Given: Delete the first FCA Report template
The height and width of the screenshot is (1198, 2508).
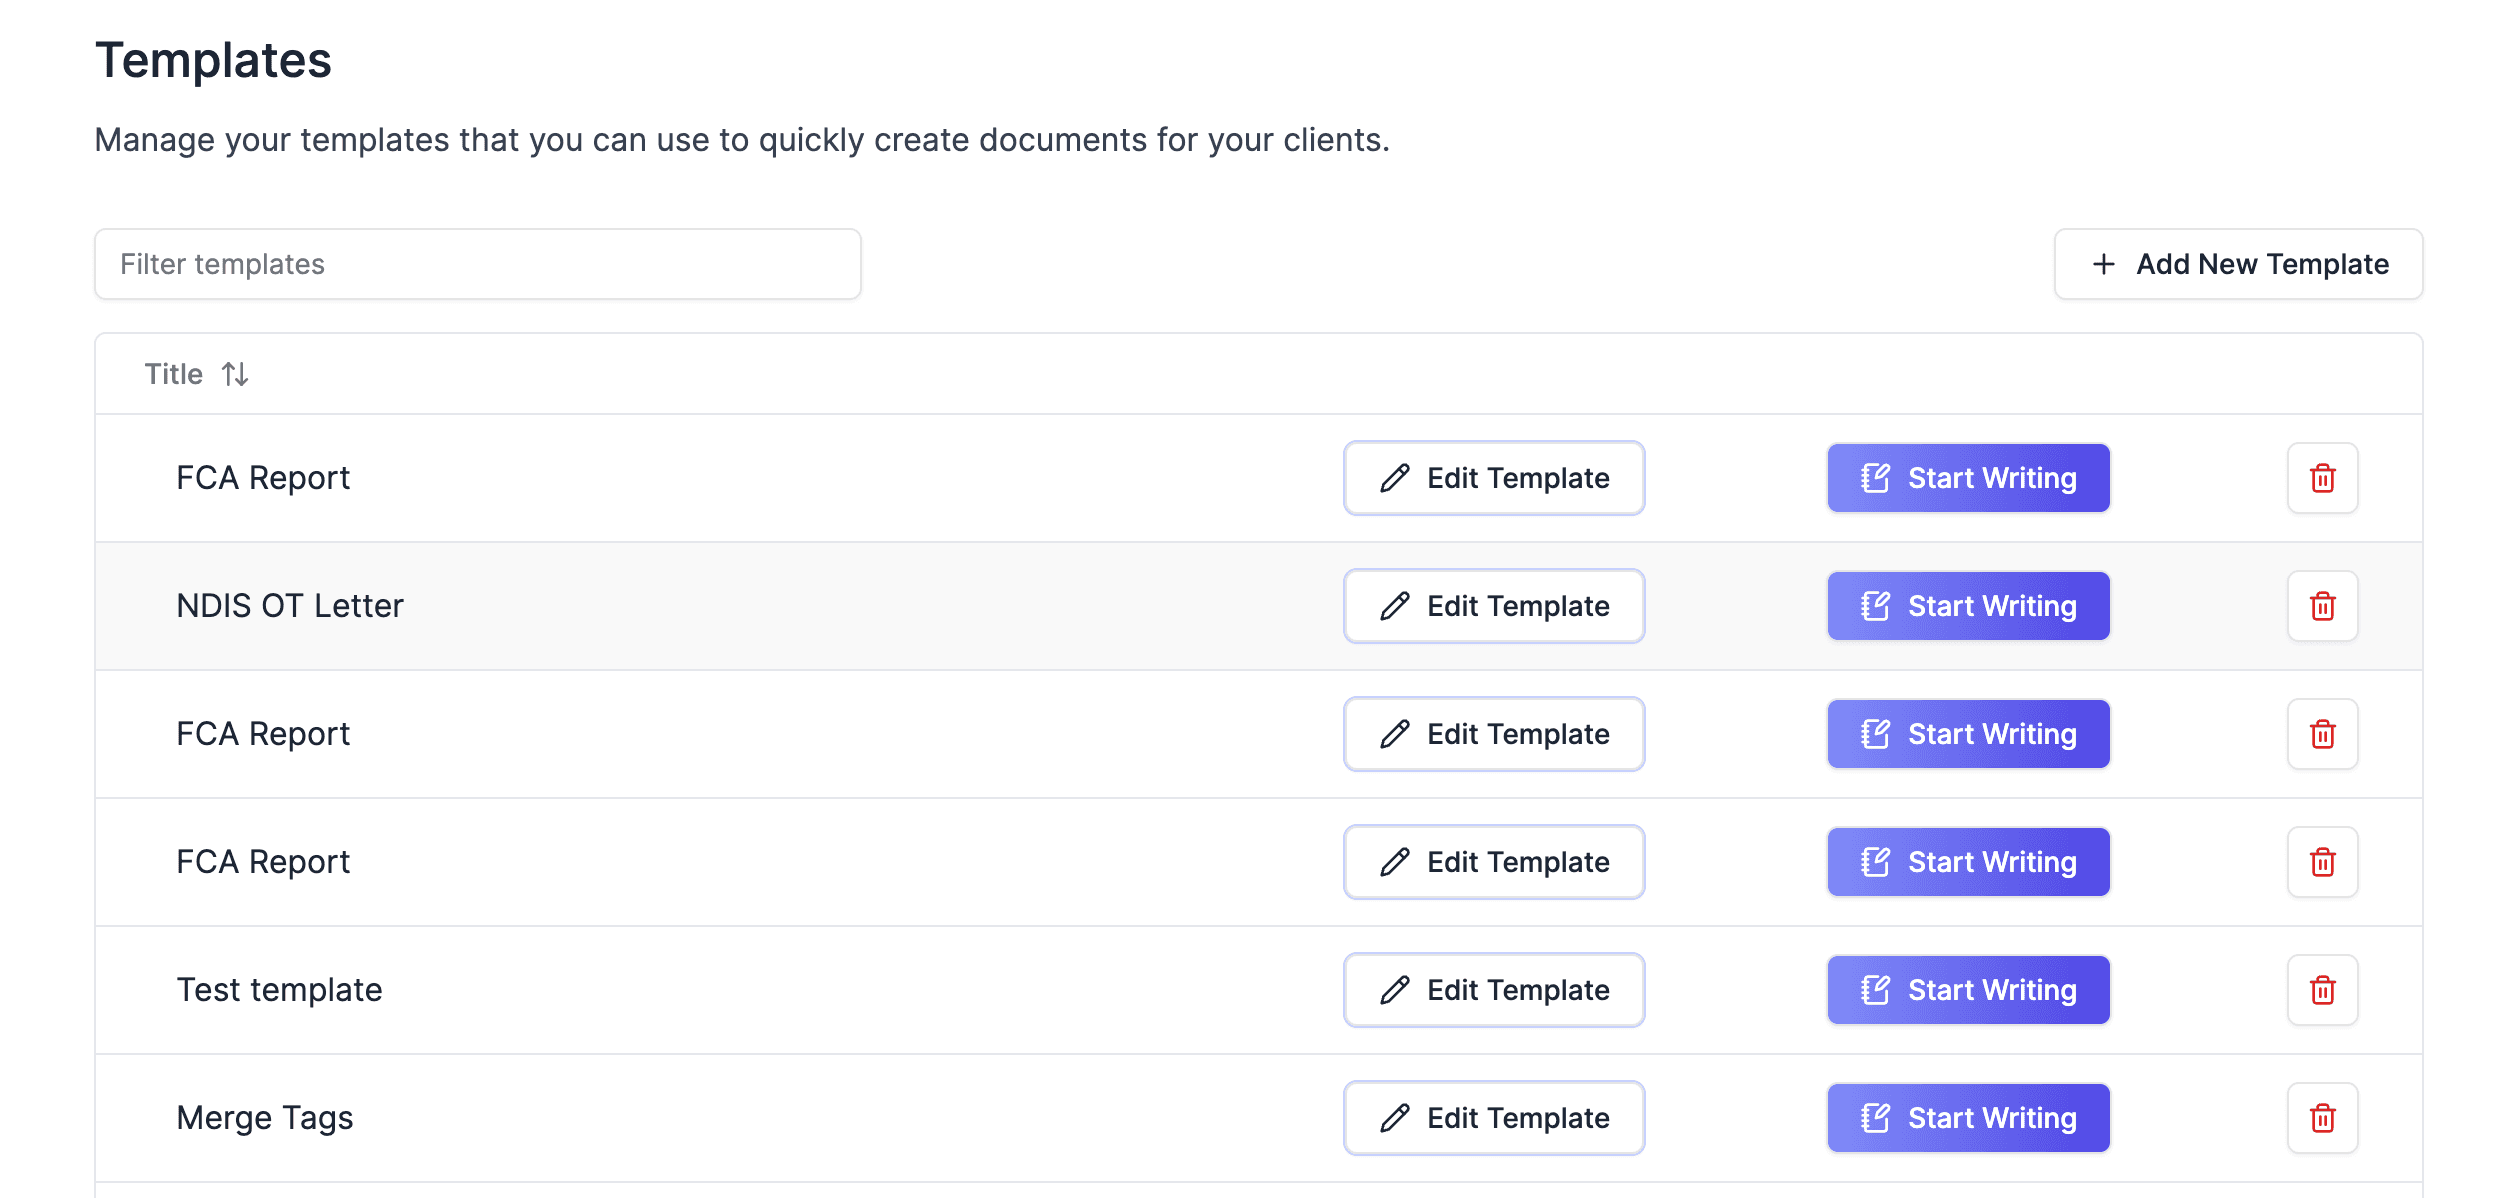Looking at the screenshot, I should pyautogui.click(x=2322, y=478).
